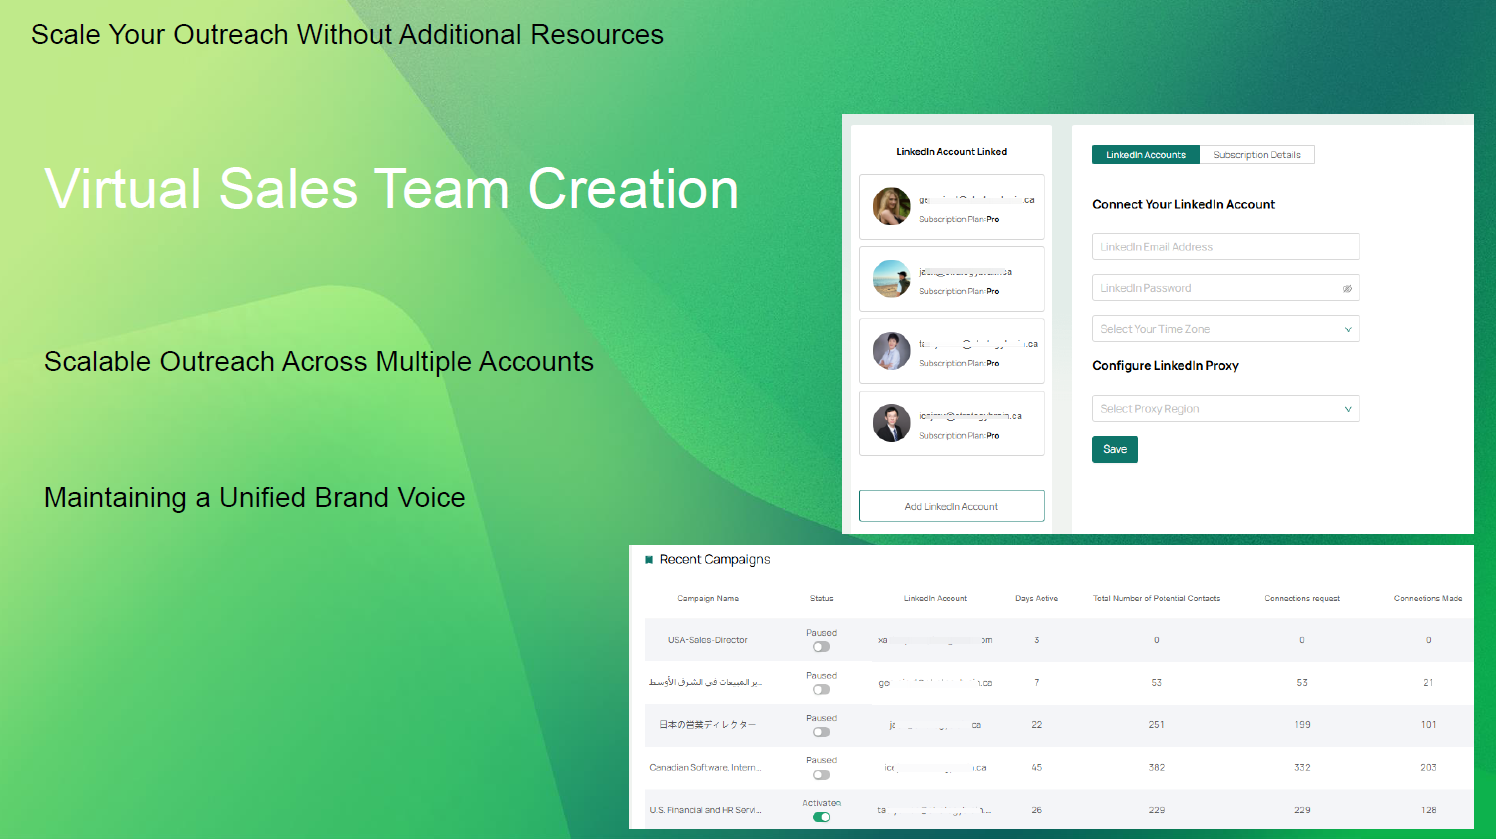Click potential contacts value 251
The width and height of the screenshot is (1496, 839).
tap(1157, 725)
